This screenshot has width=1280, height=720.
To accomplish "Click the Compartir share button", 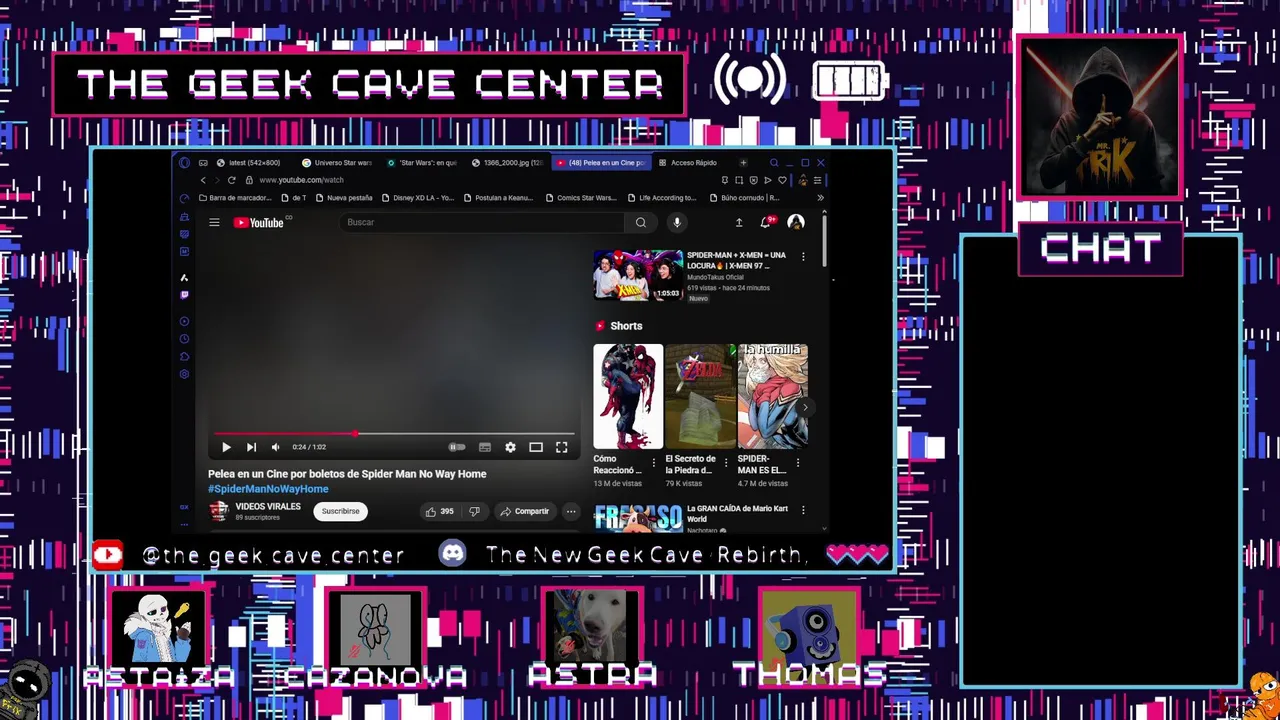I will [525, 511].
